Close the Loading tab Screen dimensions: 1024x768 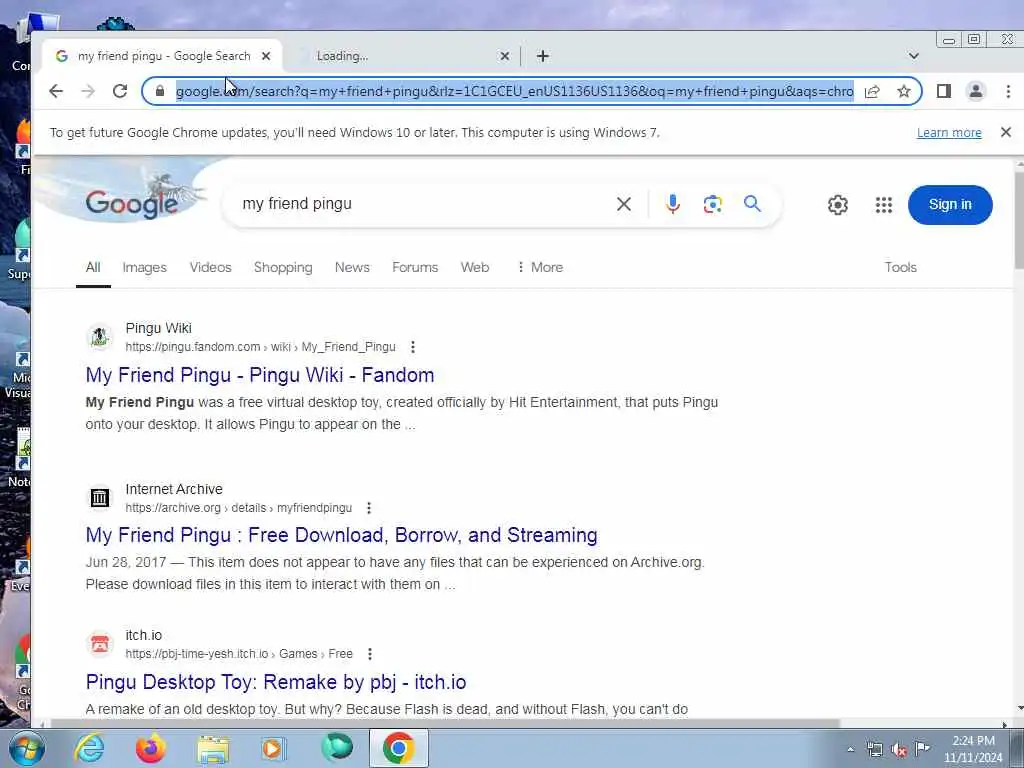click(504, 56)
